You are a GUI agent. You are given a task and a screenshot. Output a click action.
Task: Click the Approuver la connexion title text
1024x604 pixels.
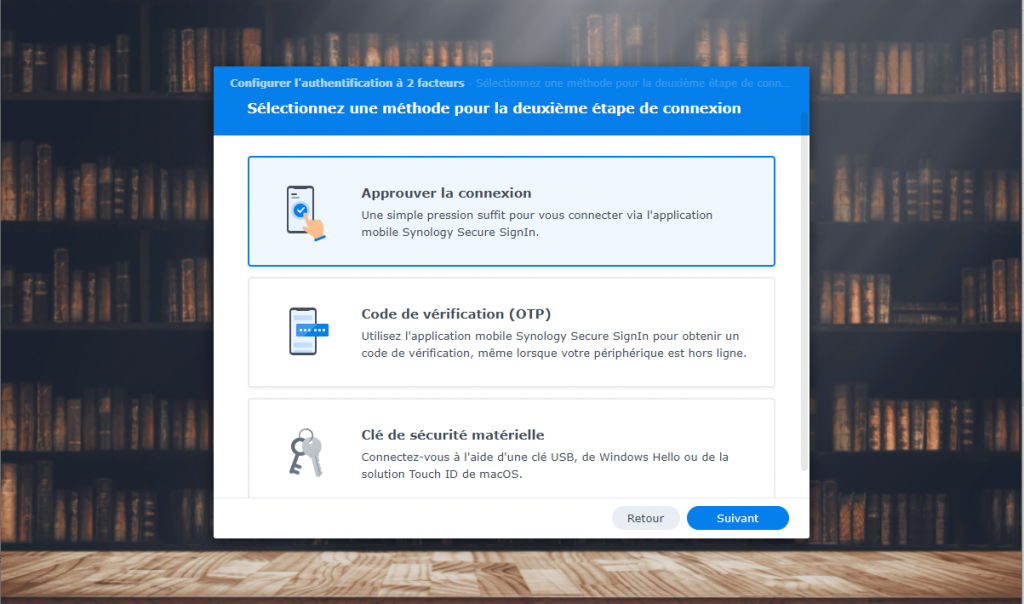point(446,193)
